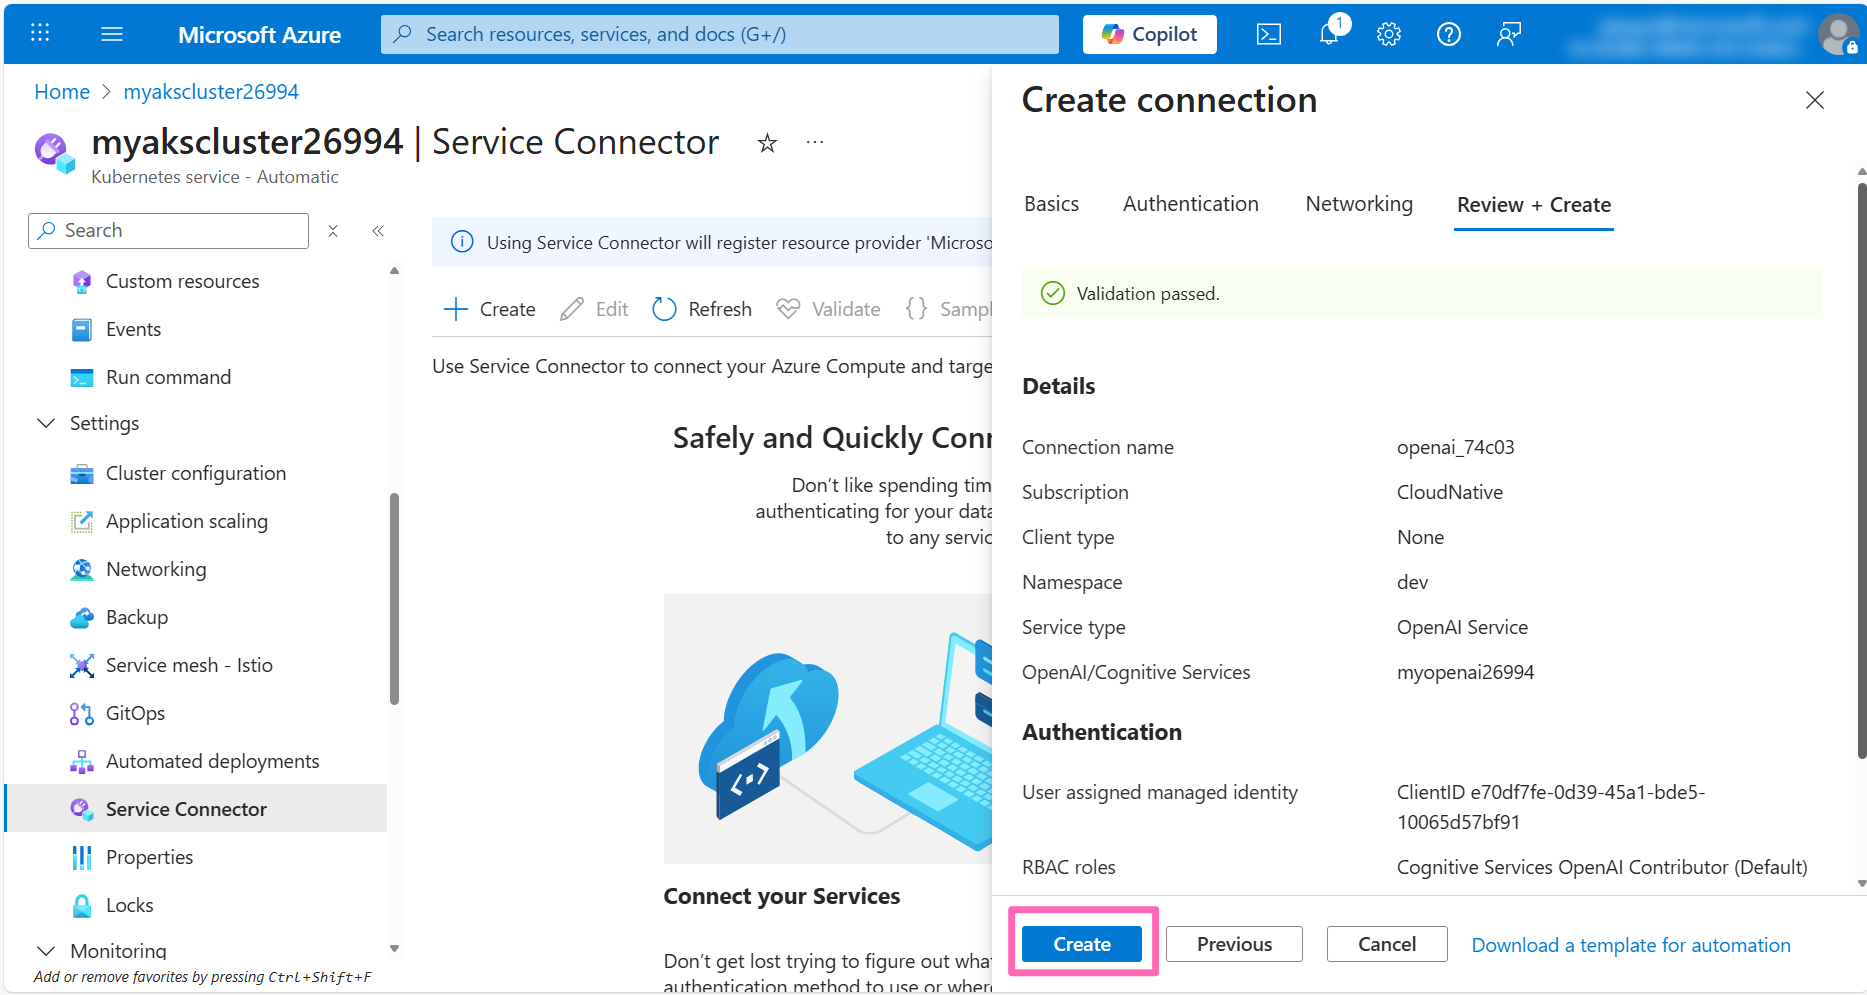The width and height of the screenshot is (1867, 995).
Task: Click the top search resources field
Action: [719, 34]
